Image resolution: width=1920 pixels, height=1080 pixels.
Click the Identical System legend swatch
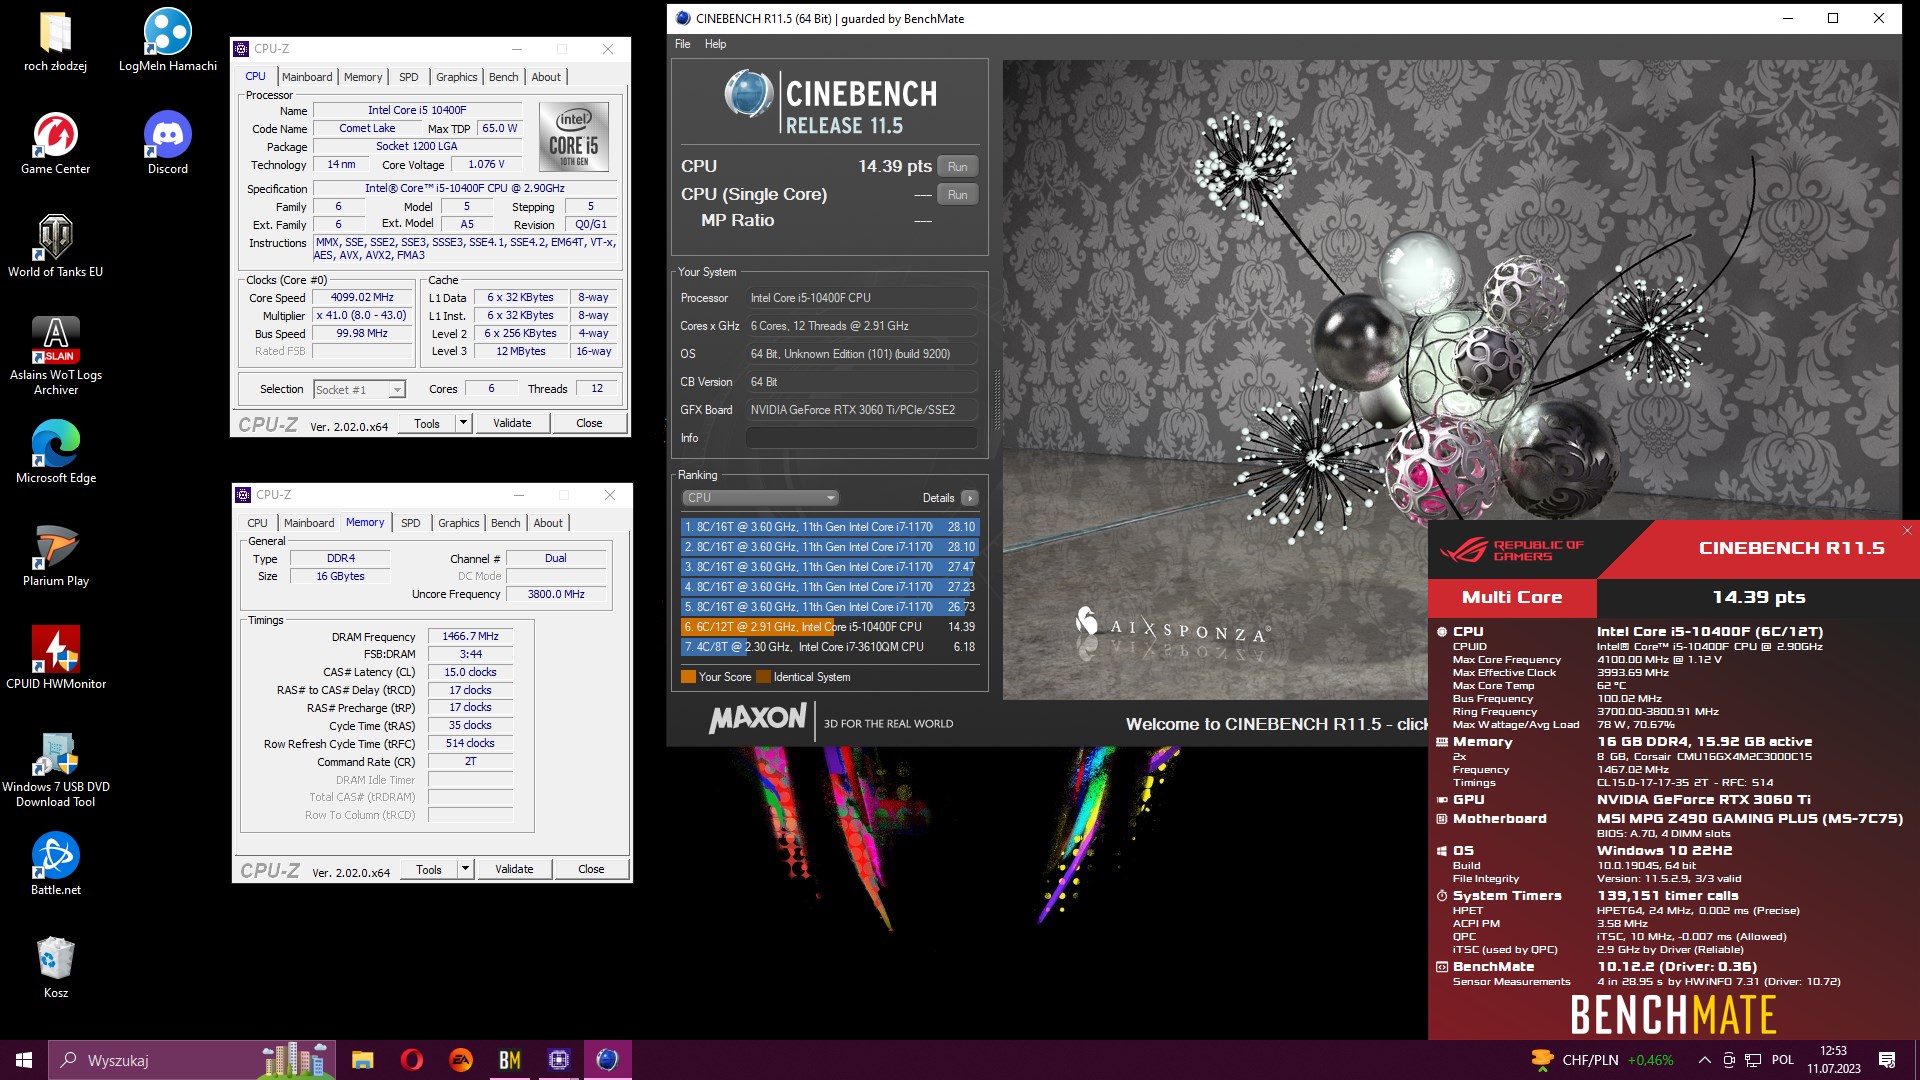click(x=764, y=677)
